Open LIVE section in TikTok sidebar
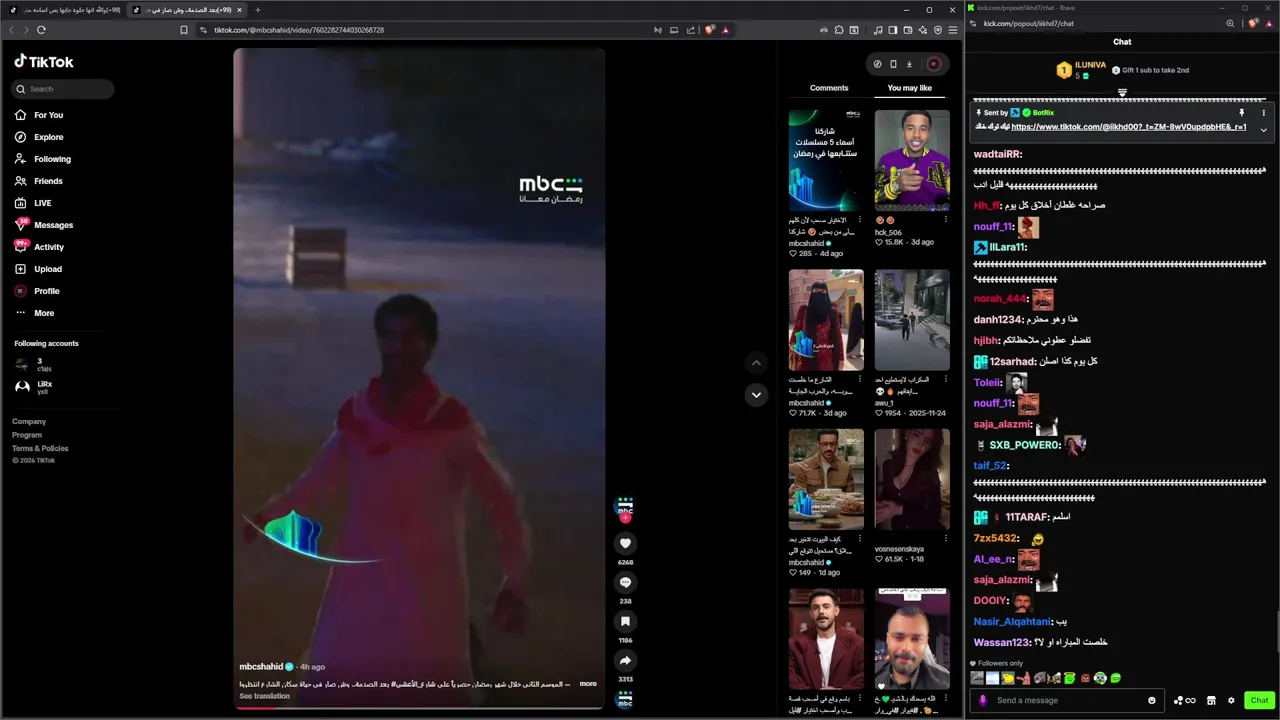 tap(42, 203)
